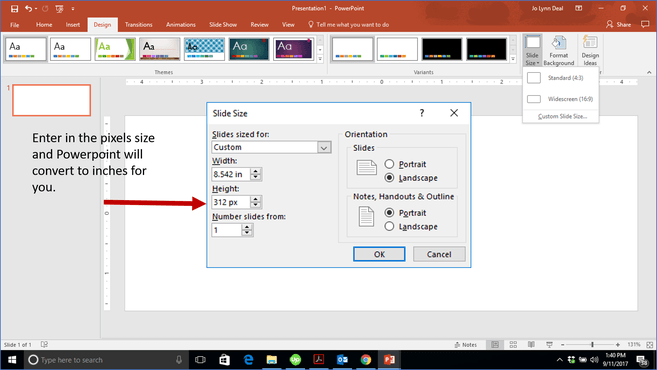The image size is (657, 370).
Task: Switch to Slide Sorter view icon
Action: coord(513,345)
